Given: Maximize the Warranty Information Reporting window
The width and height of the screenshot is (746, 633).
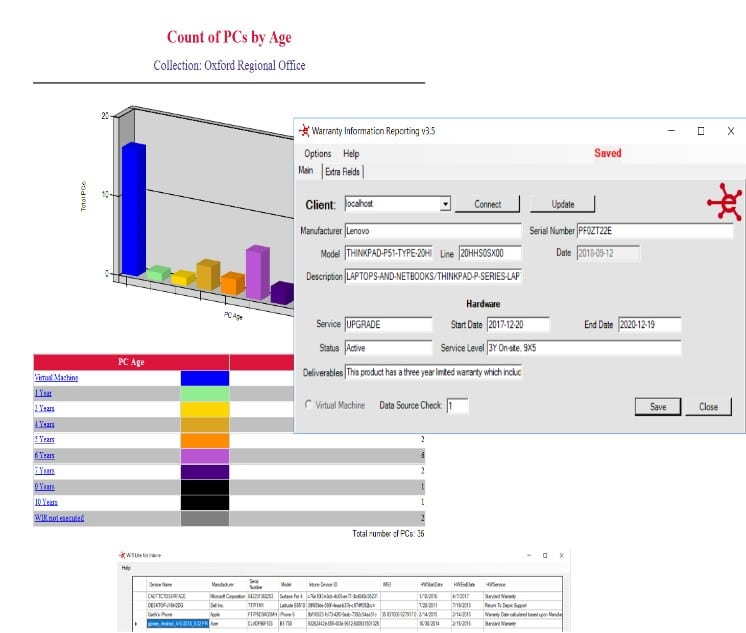Looking at the screenshot, I should pos(701,131).
